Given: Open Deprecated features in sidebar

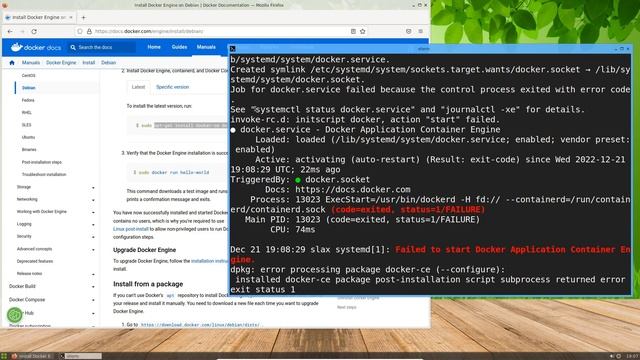Looking at the screenshot, I should click(35, 261).
